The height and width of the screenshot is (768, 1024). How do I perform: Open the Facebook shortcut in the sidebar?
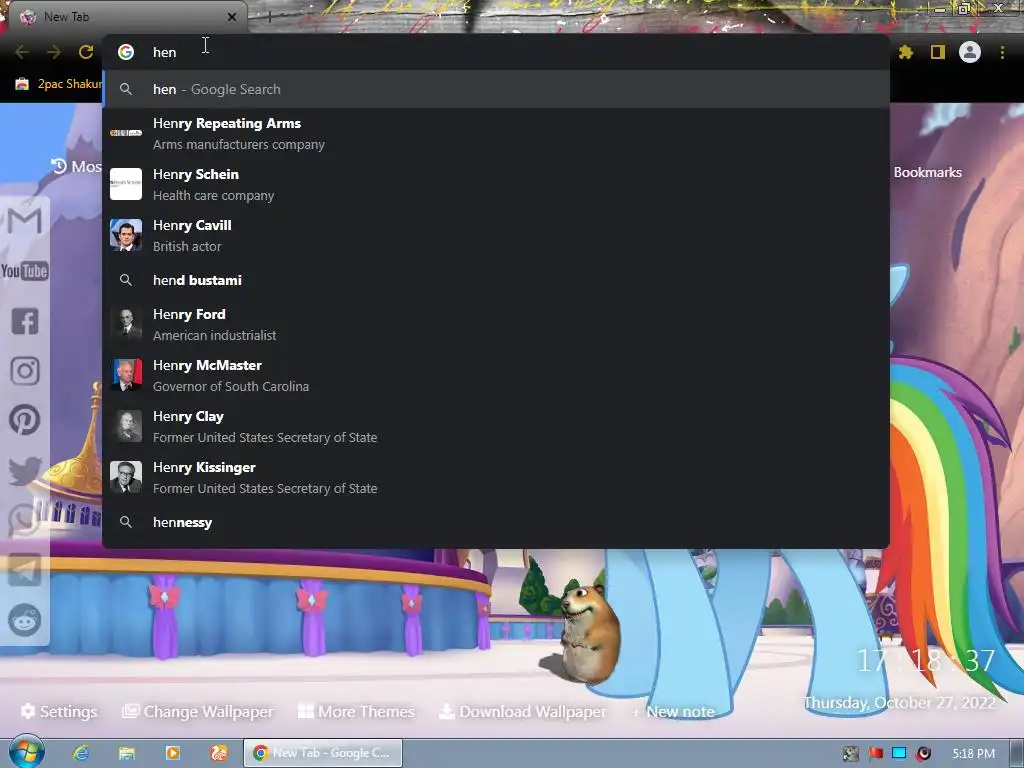[25, 321]
